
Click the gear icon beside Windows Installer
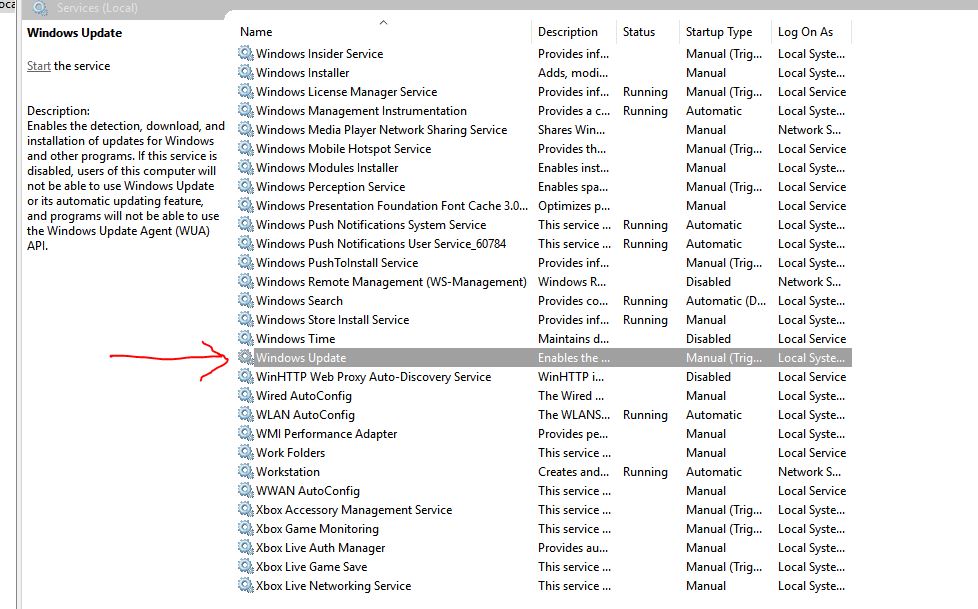click(246, 72)
